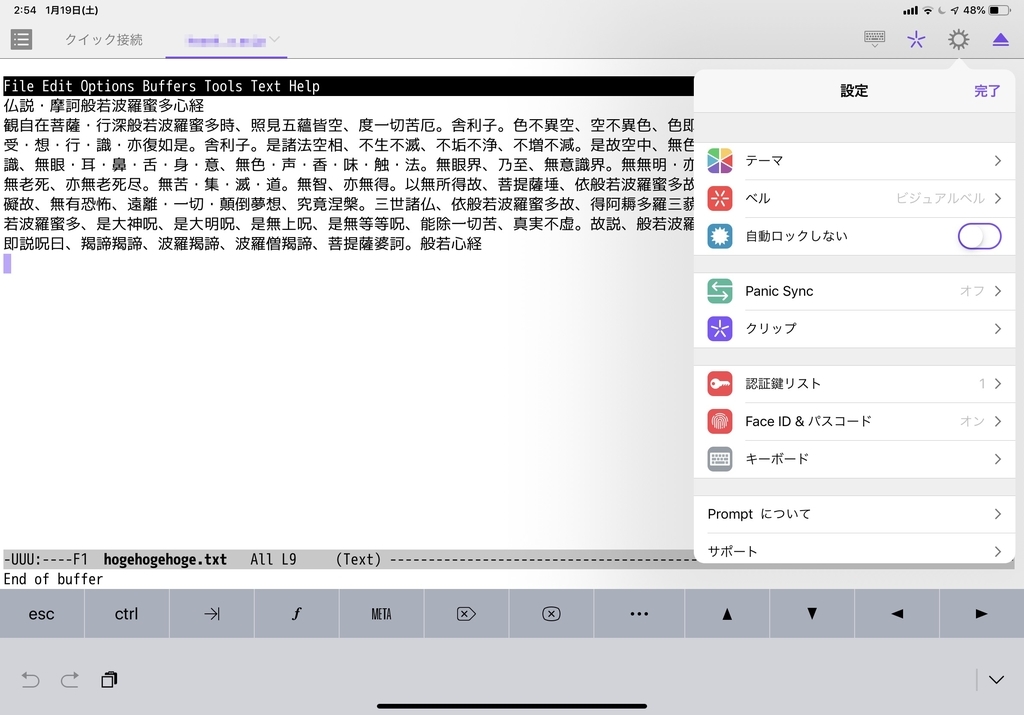Open the Emacs Options menu

pyautogui.click(x=107, y=86)
